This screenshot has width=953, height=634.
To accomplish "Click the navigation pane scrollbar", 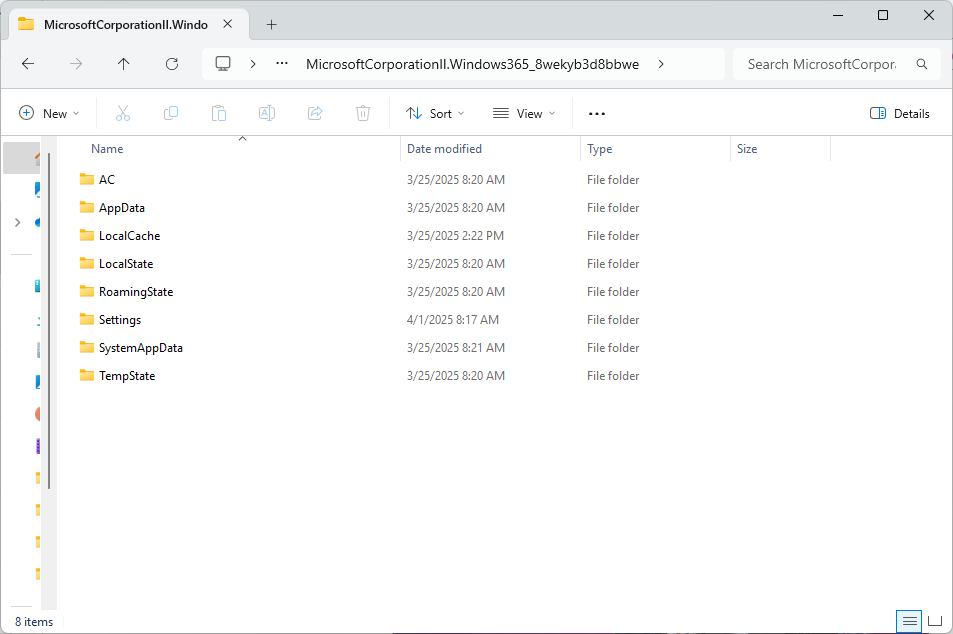I will click(x=49, y=321).
